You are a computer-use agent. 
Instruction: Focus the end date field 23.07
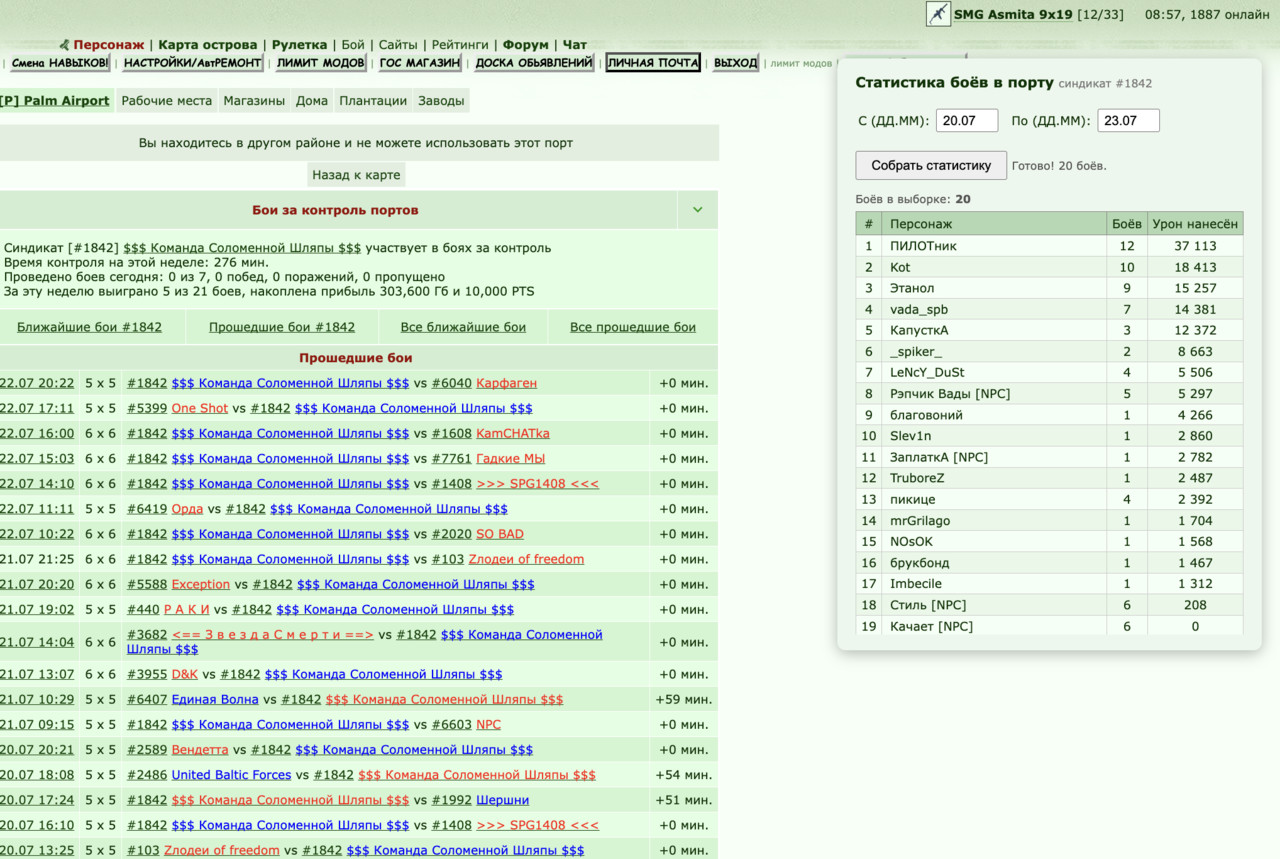1128,121
